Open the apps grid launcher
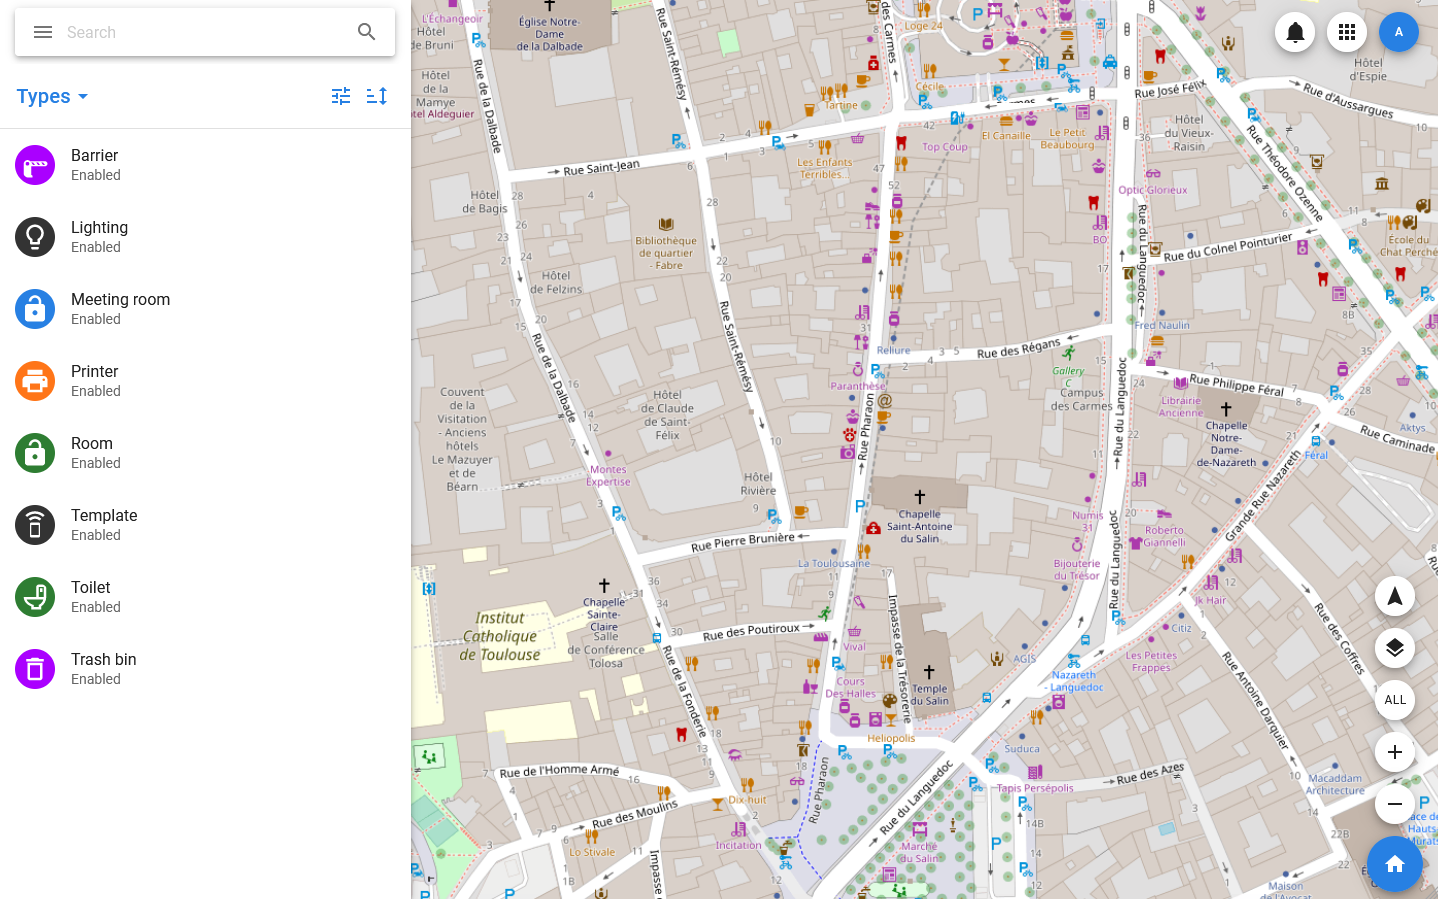 pyautogui.click(x=1347, y=32)
